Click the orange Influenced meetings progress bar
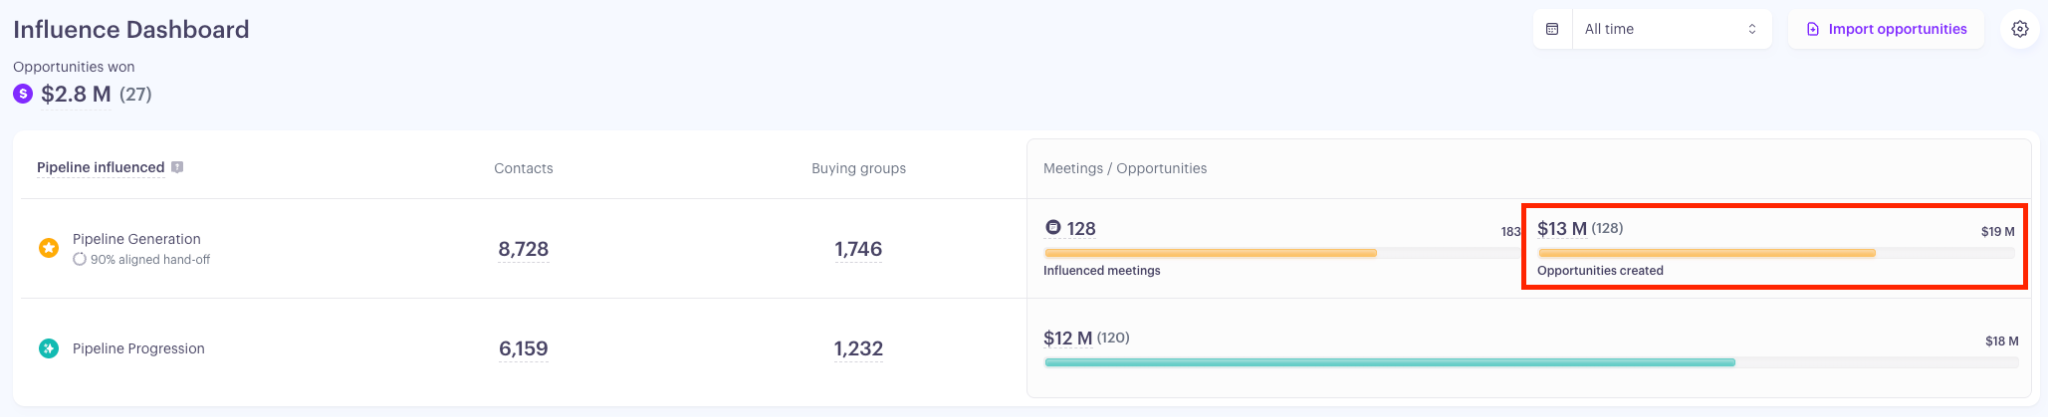The height and width of the screenshot is (417, 2048). click(x=1210, y=253)
